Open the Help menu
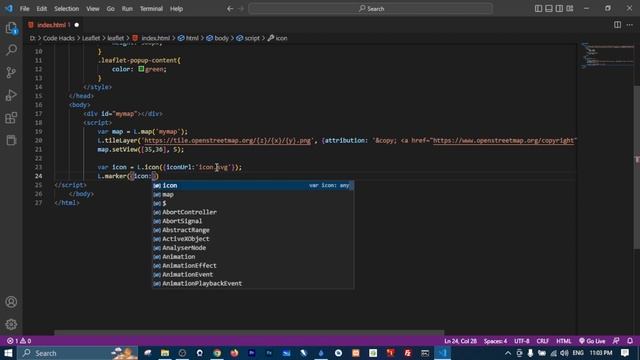Screen dimensions: 640x360 (x=176, y=9)
